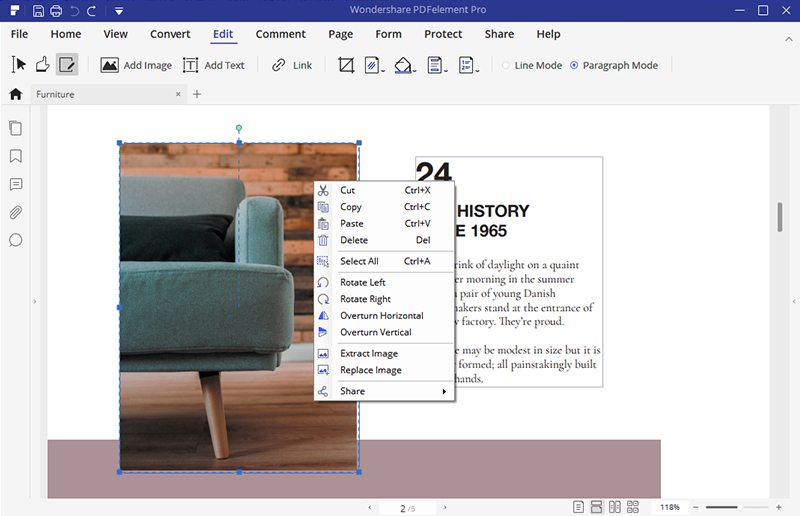Expand the Share submenu arrow

tap(444, 391)
